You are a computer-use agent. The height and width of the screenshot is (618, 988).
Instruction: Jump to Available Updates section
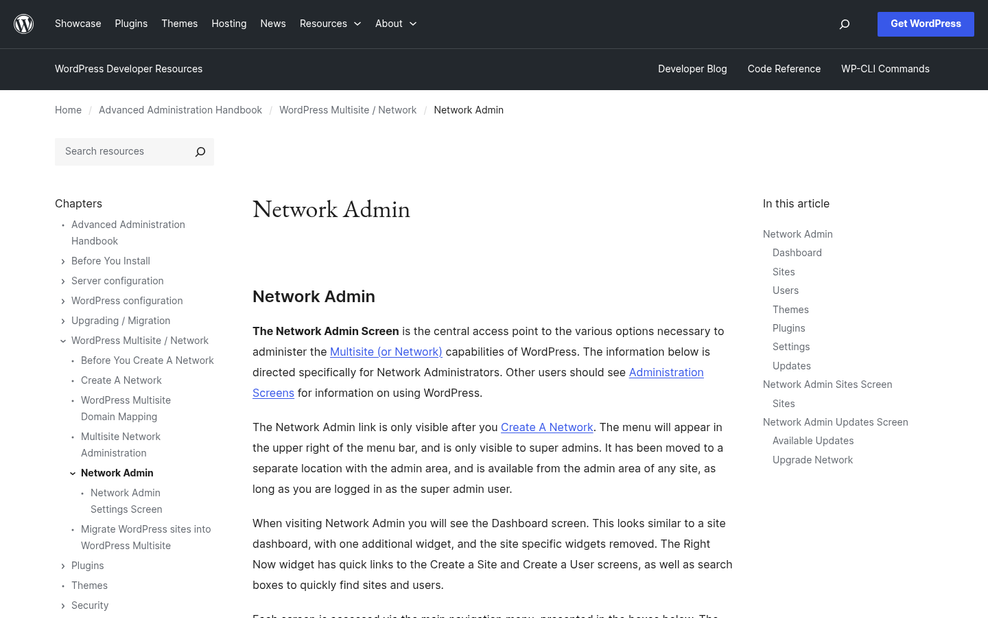click(x=813, y=442)
